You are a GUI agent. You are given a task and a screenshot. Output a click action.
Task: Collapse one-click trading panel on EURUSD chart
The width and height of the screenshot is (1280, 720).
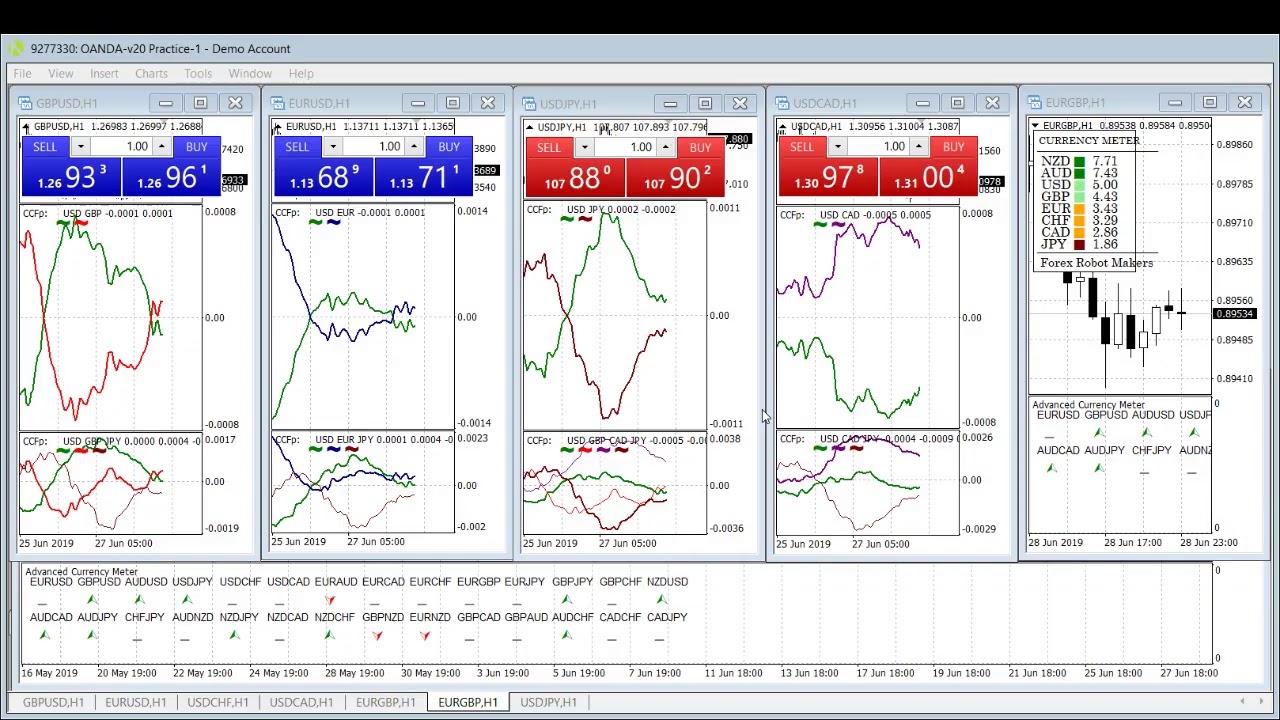pyautogui.click(x=278, y=127)
